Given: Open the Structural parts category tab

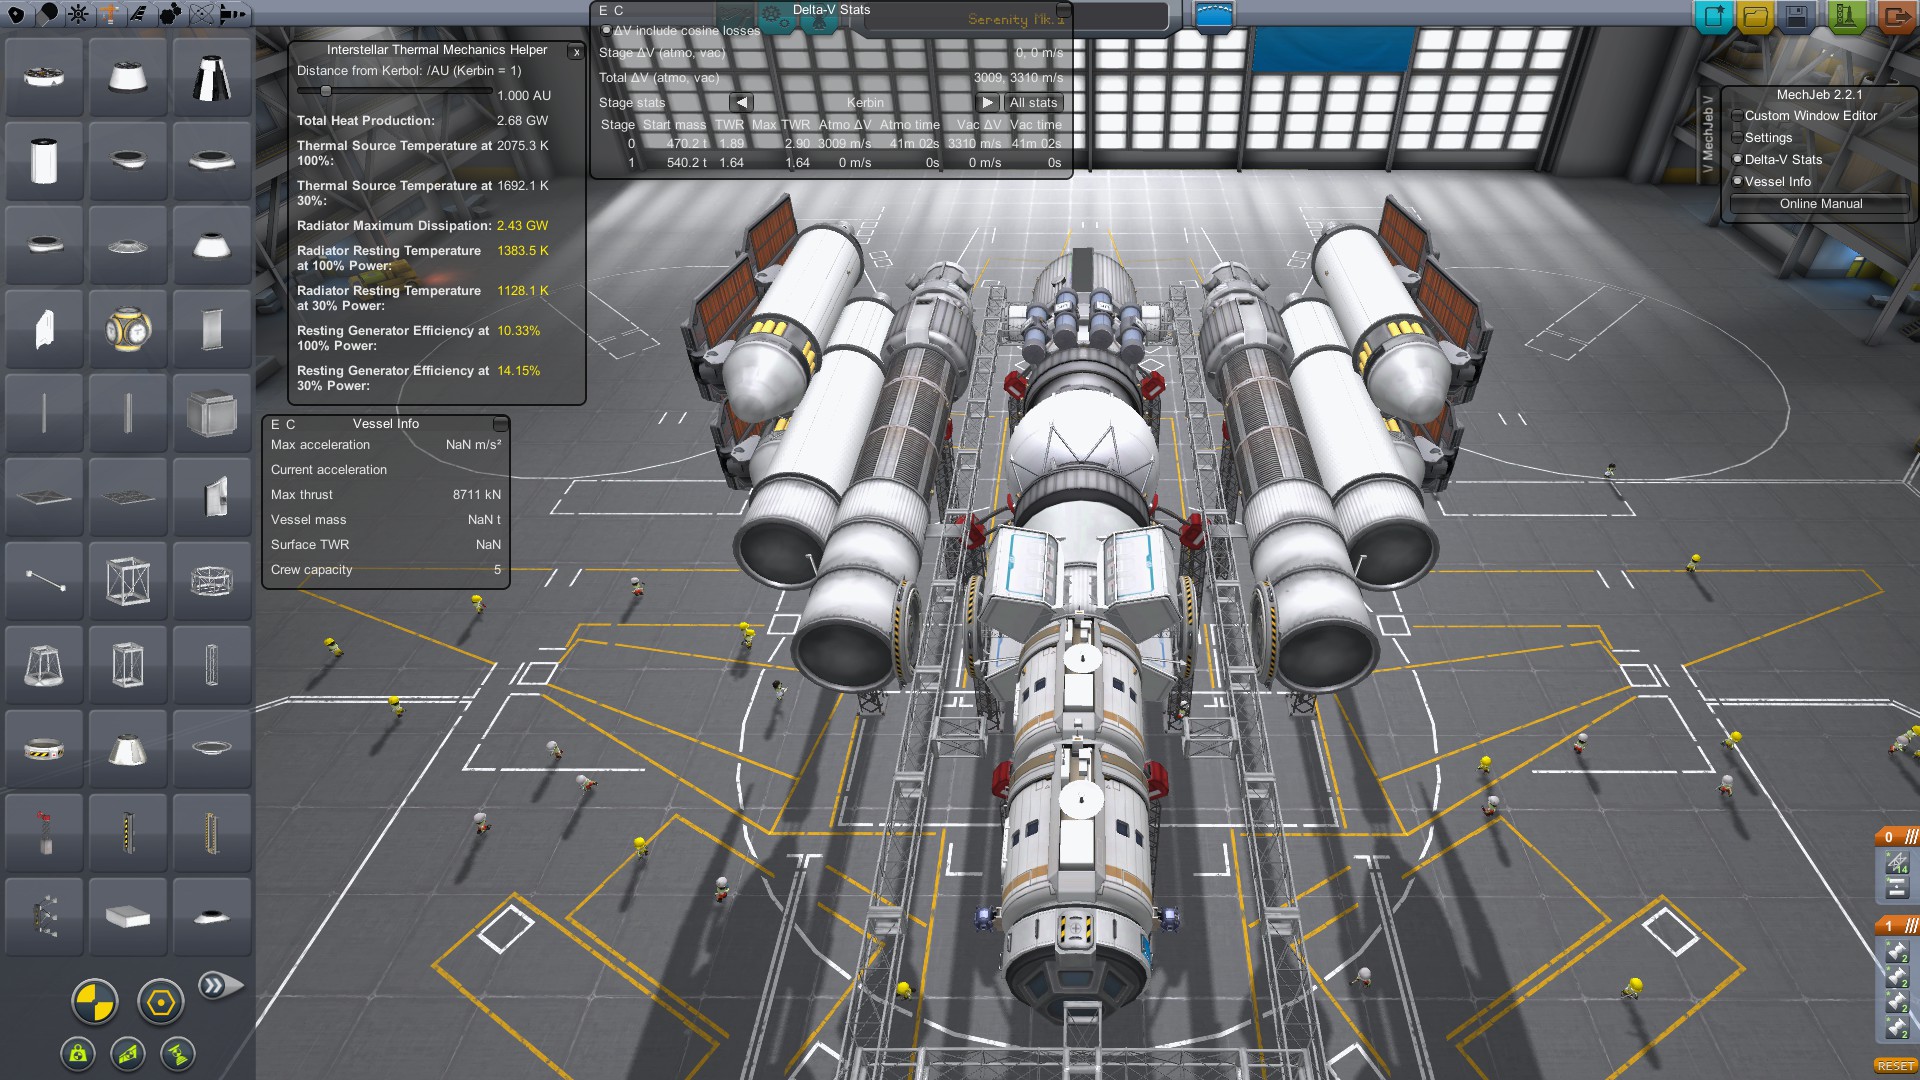Looking at the screenshot, I should (x=108, y=14).
